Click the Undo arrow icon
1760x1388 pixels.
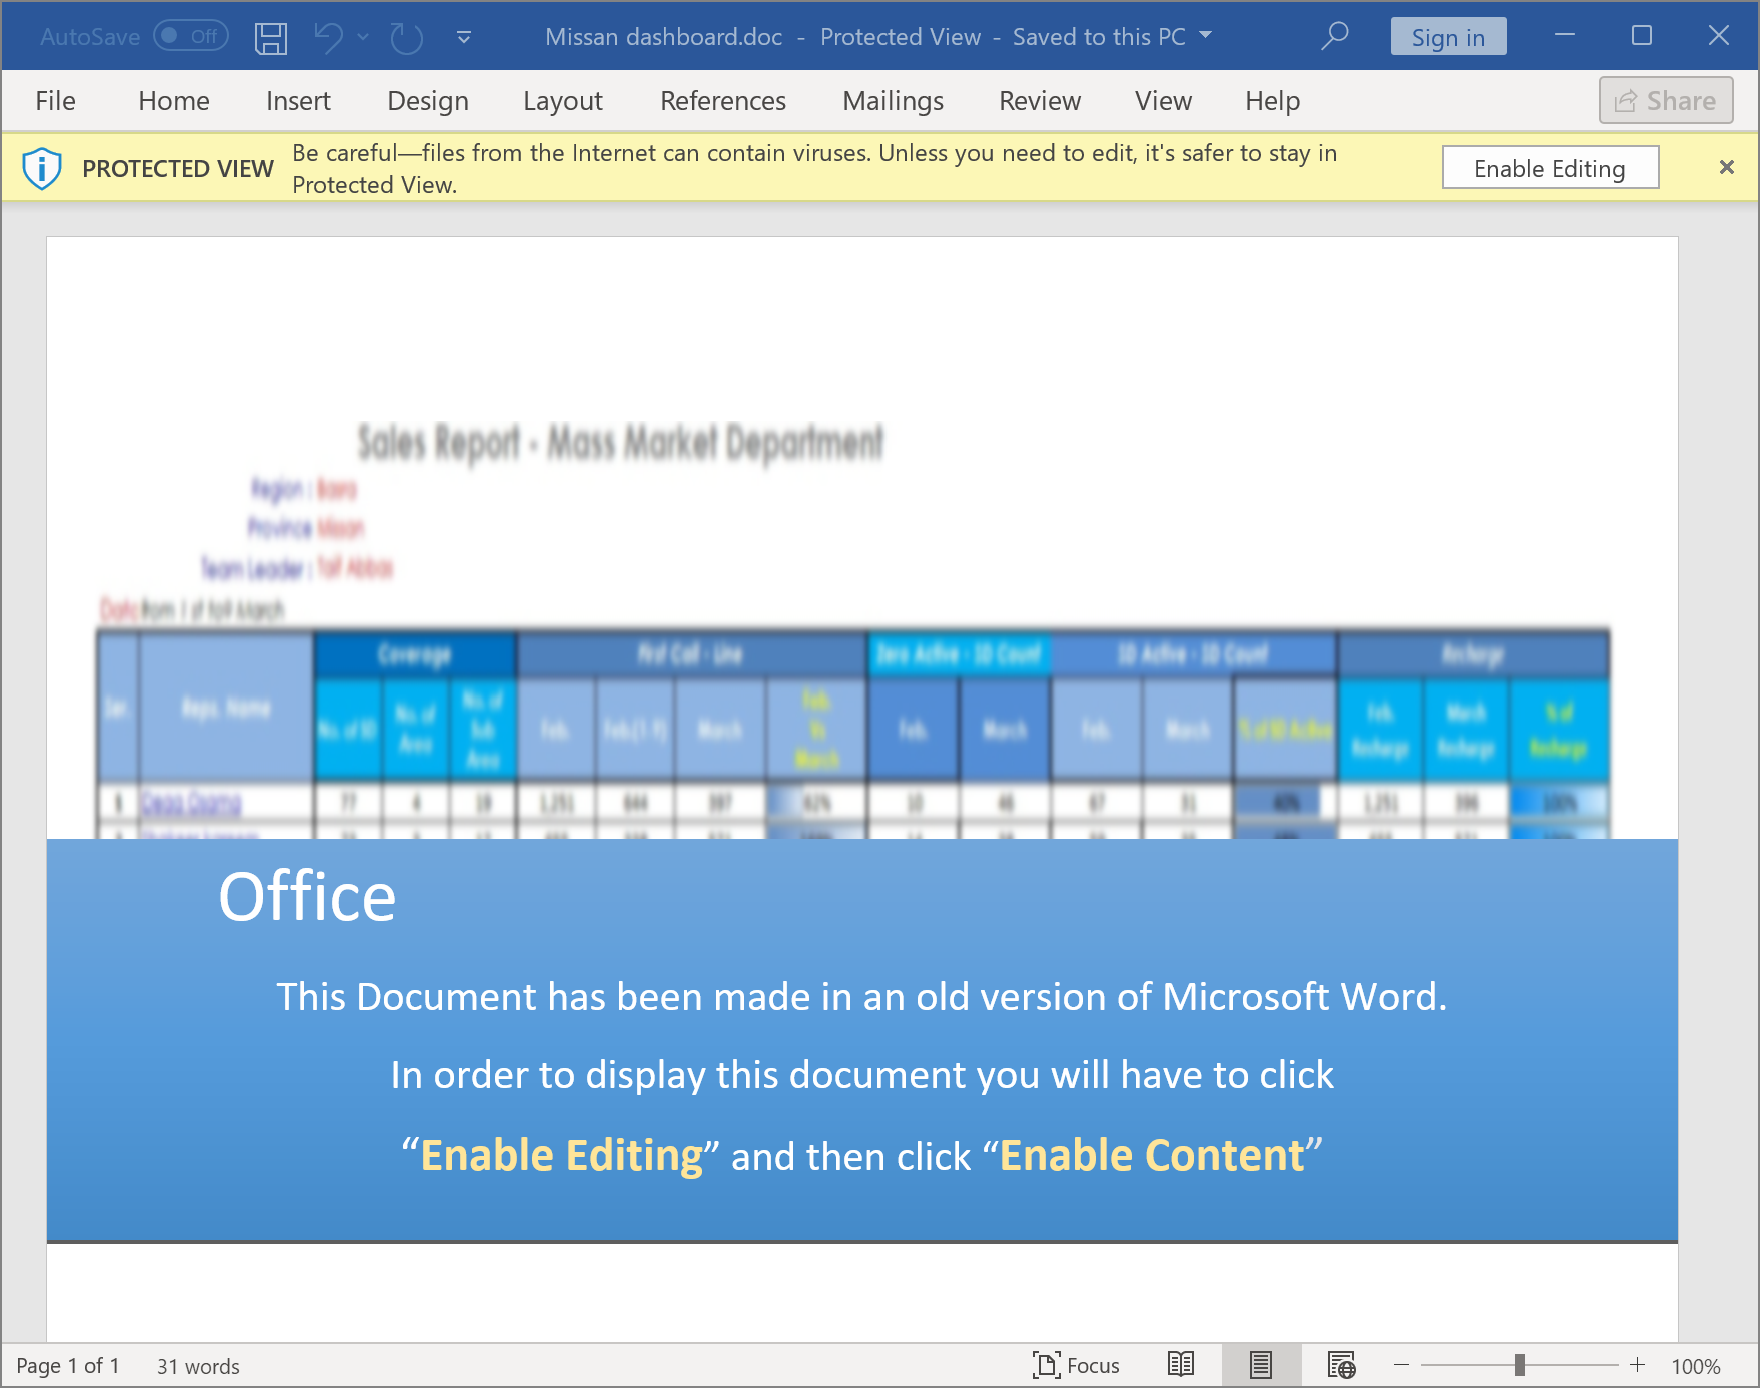[x=328, y=38]
